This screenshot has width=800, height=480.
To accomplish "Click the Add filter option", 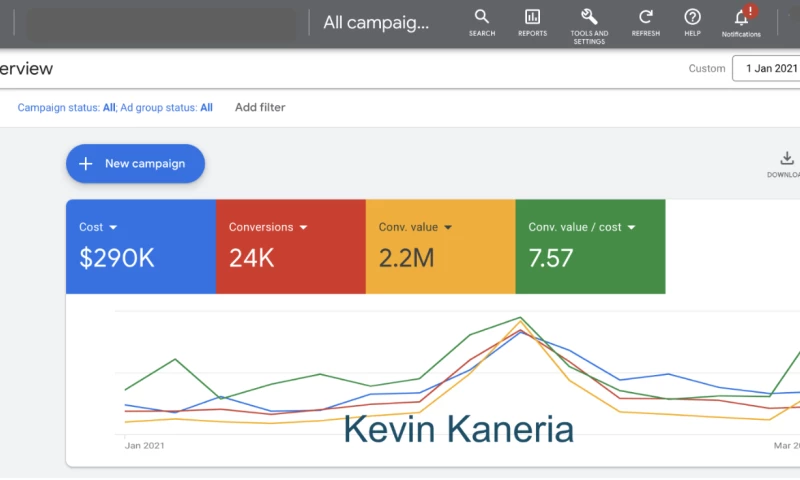I will pos(260,108).
